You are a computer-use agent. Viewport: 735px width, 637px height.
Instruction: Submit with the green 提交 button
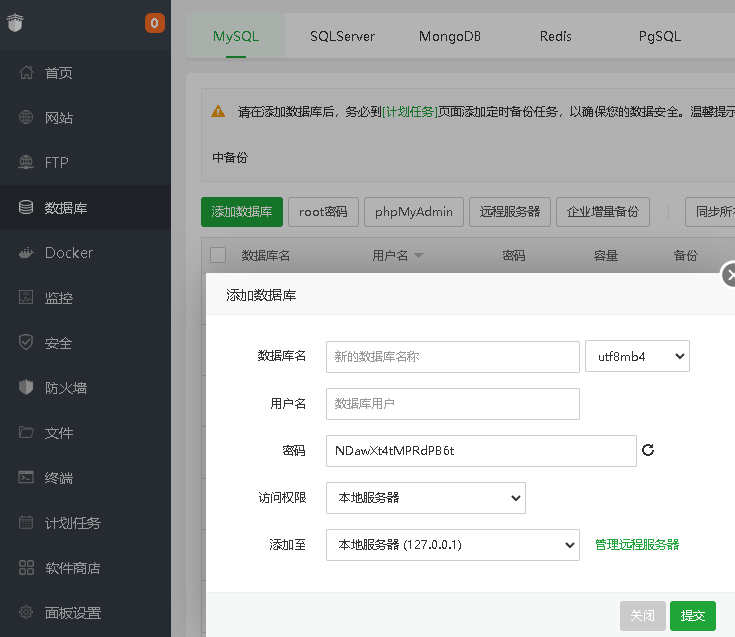pyautogui.click(x=693, y=615)
